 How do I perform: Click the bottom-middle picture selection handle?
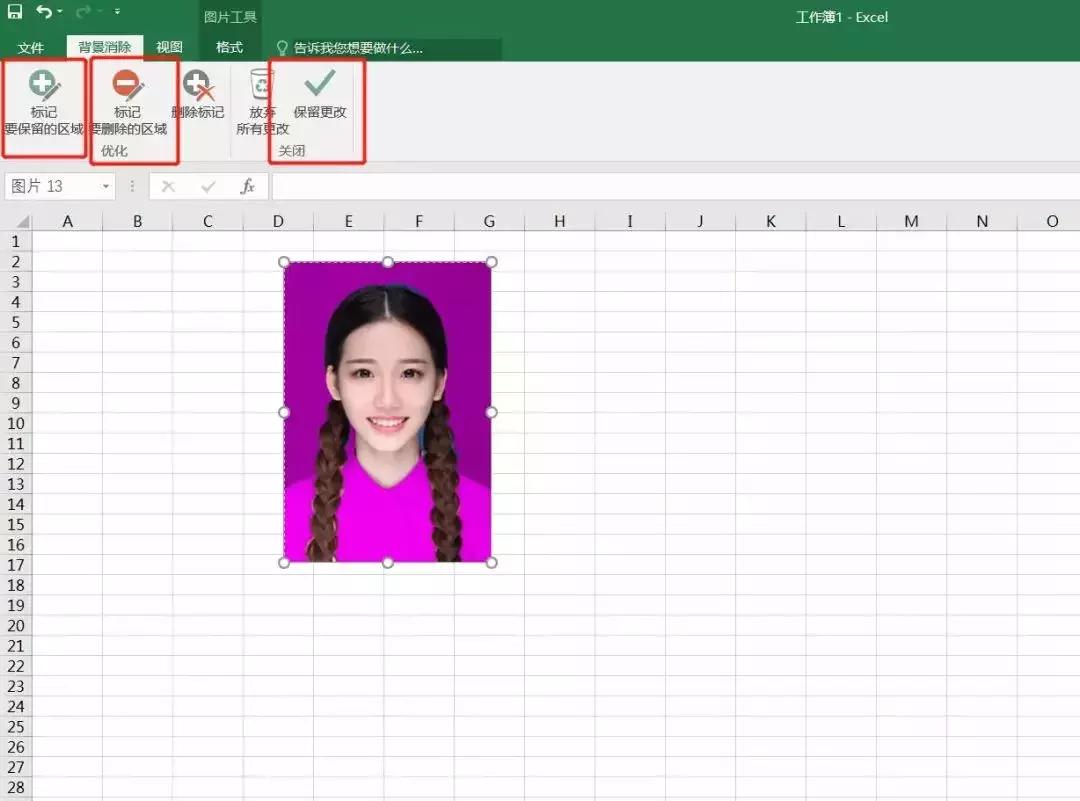click(x=388, y=563)
